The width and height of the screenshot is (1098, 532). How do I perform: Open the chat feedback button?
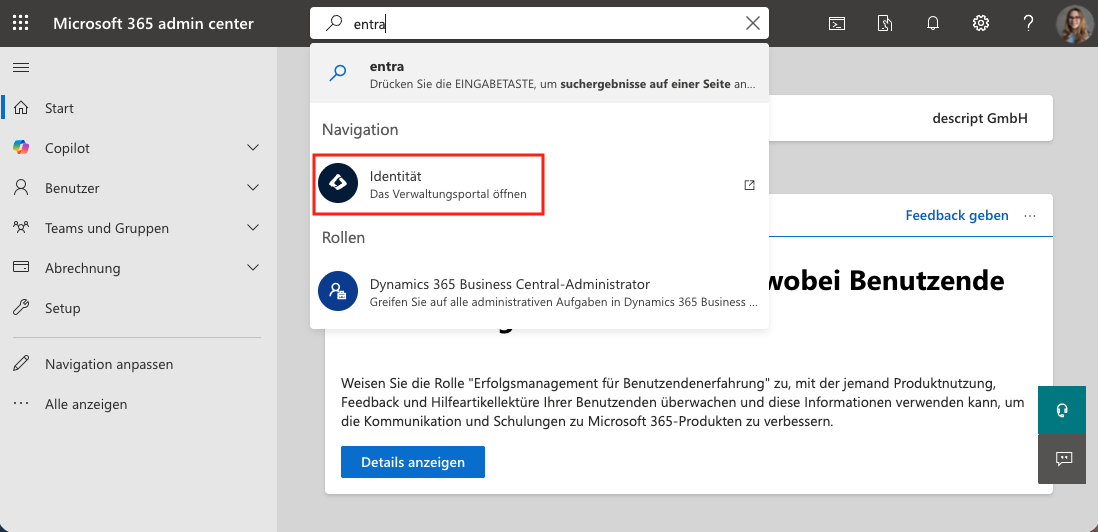click(1062, 459)
